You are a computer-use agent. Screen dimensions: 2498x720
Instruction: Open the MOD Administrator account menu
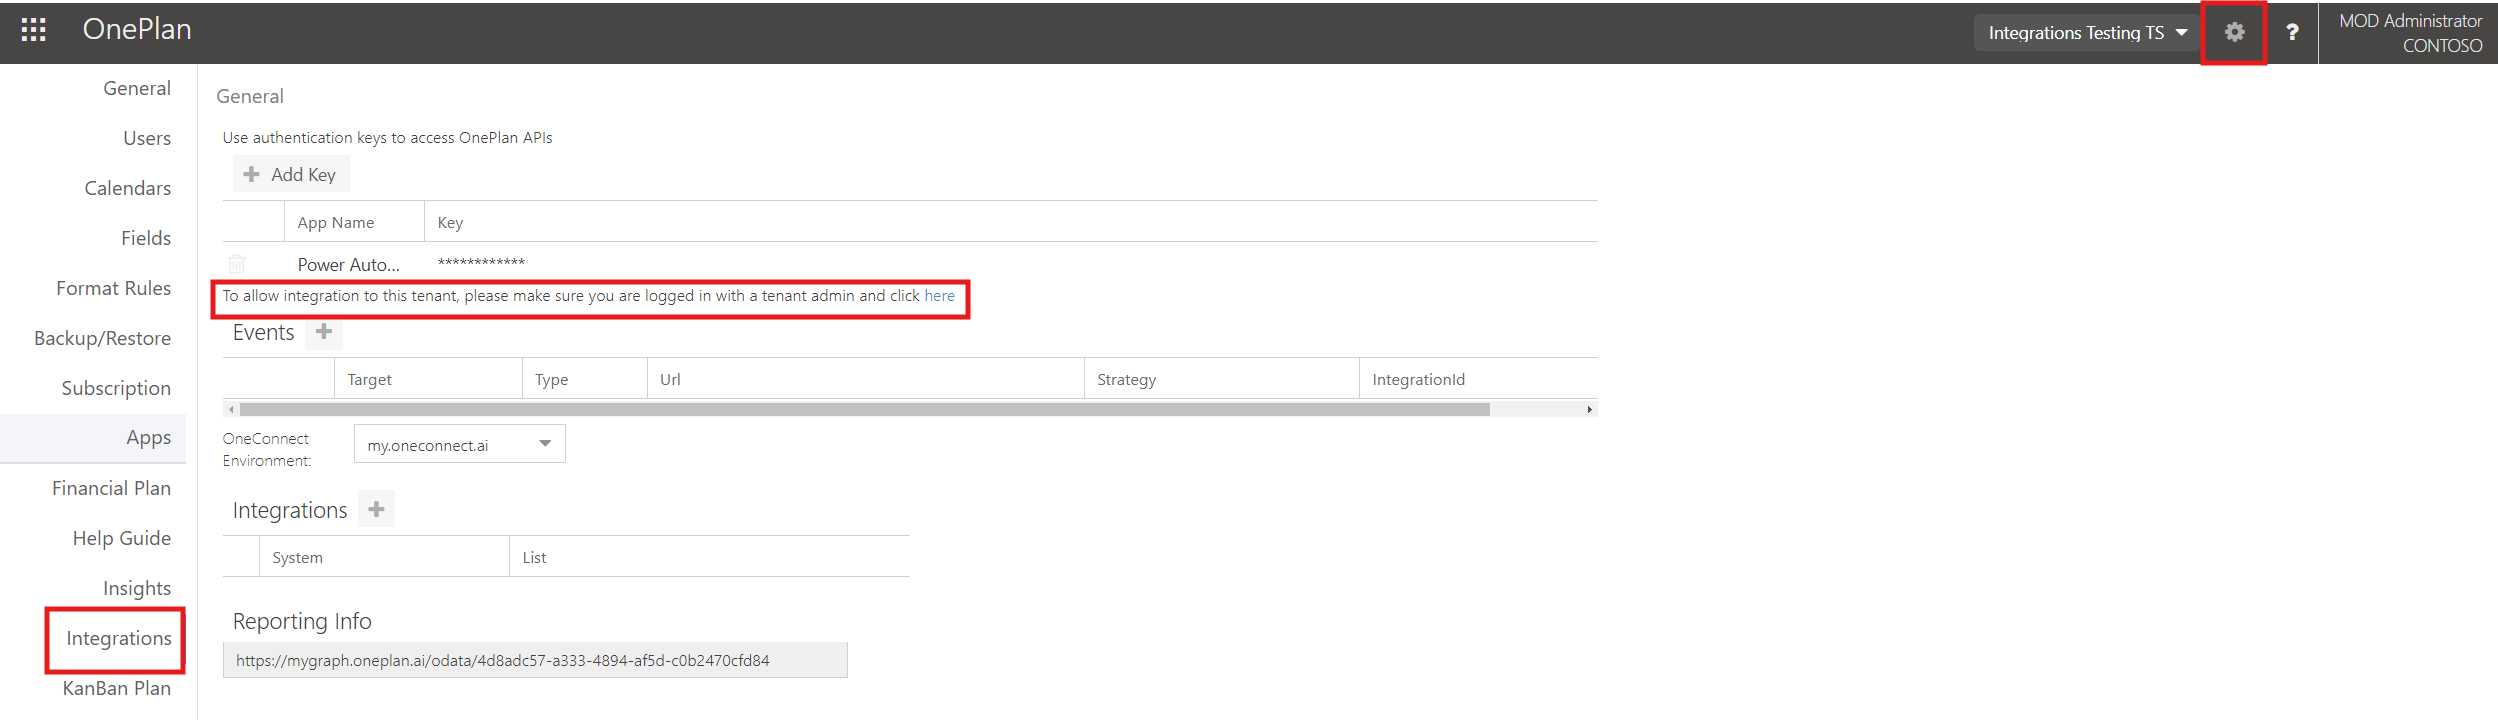[2409, 32]
